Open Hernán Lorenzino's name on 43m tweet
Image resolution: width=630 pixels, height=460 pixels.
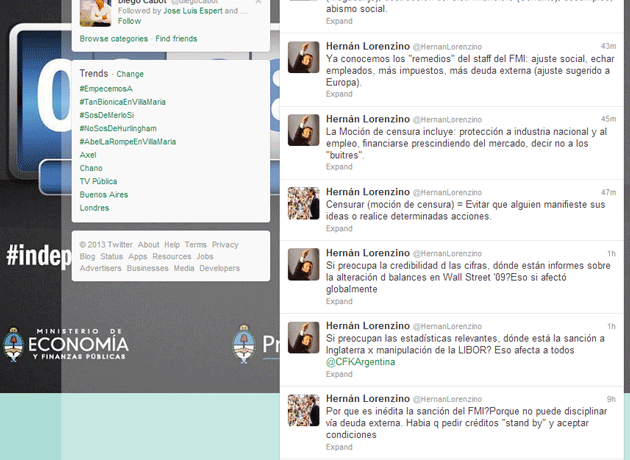(x=368, y=46)
